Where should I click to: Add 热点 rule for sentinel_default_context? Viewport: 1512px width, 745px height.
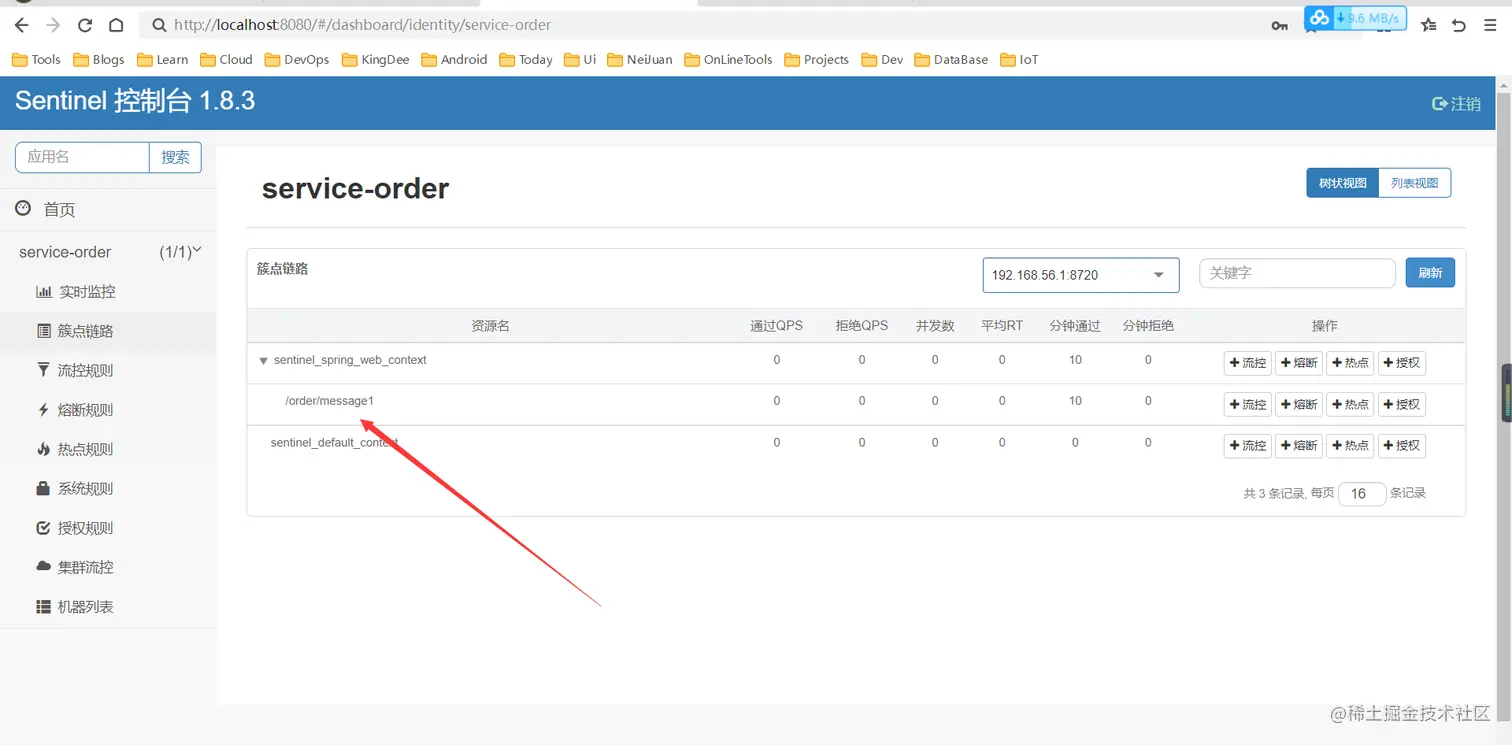coord(1350,446)
